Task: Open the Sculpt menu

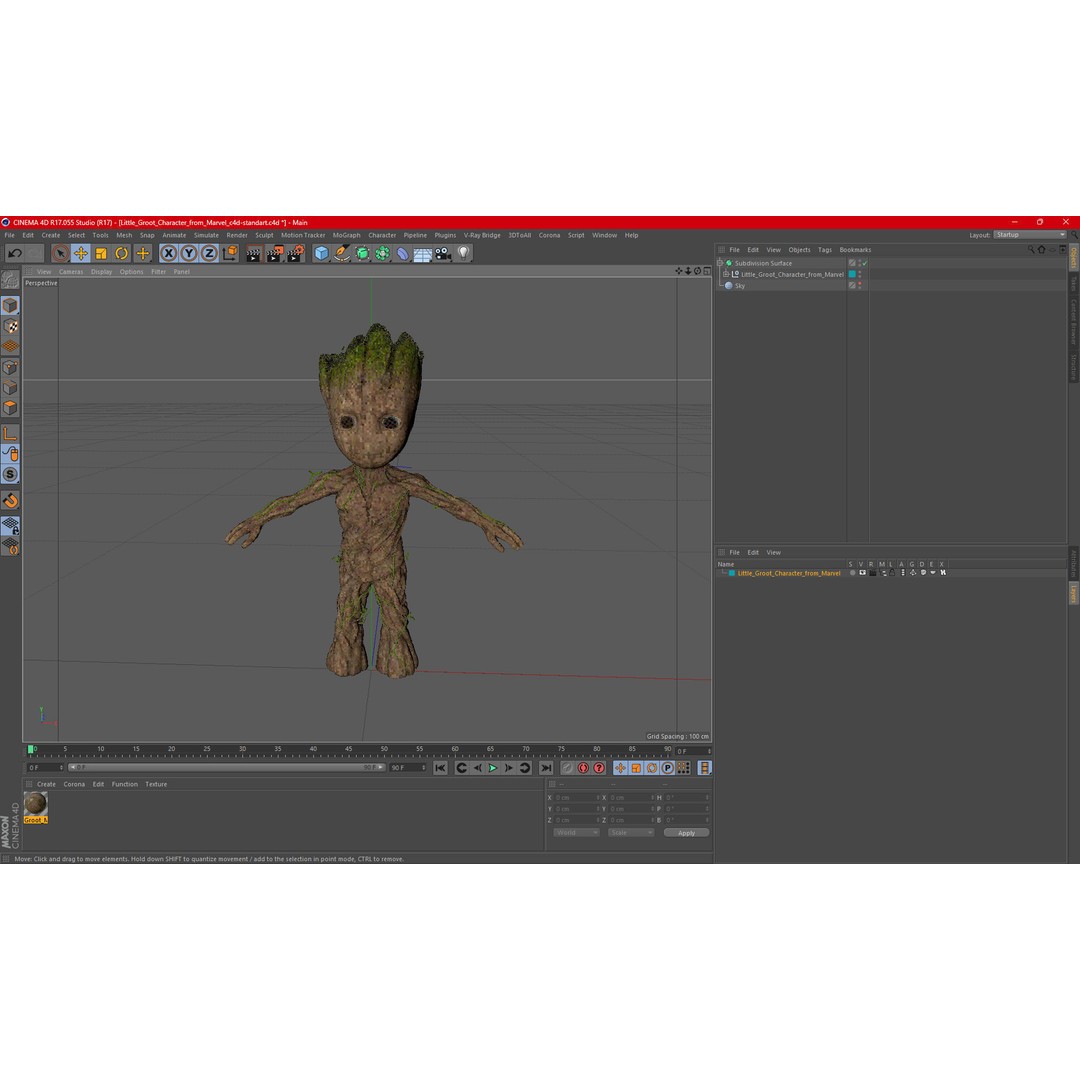Action: [264, 235]
